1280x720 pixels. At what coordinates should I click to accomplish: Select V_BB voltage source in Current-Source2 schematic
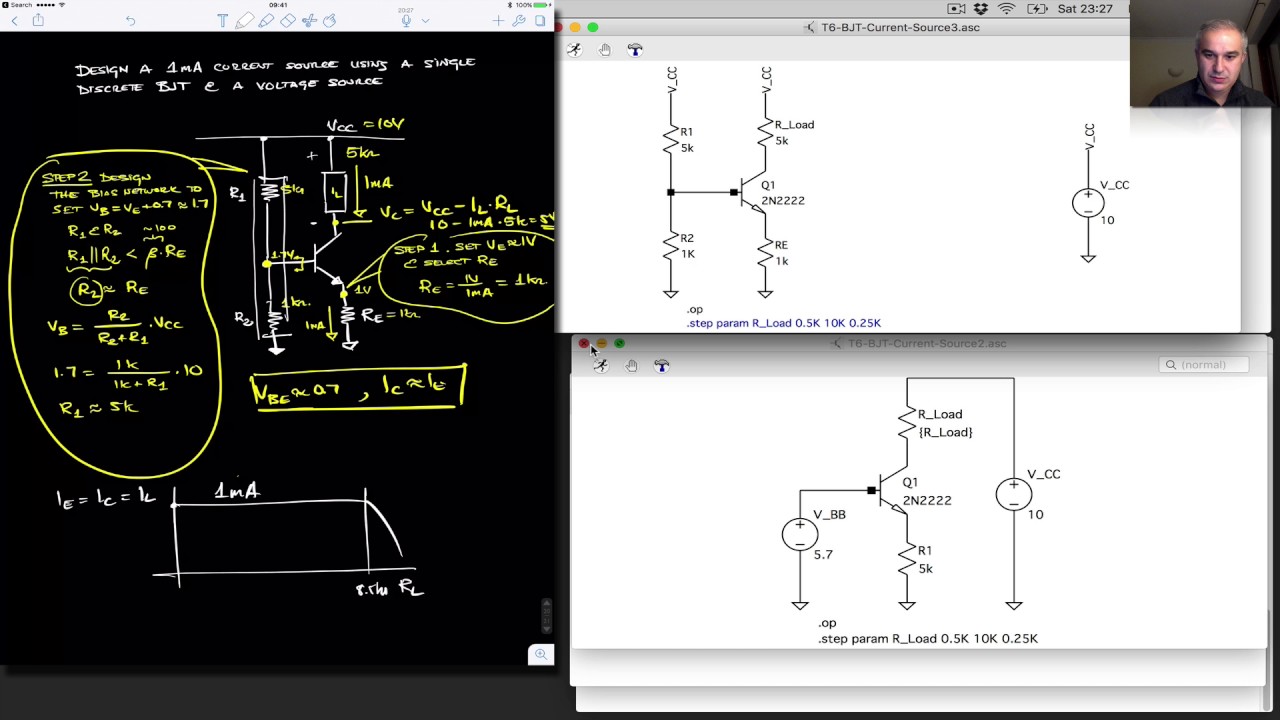pyautogui.click(x=800, y=534)
